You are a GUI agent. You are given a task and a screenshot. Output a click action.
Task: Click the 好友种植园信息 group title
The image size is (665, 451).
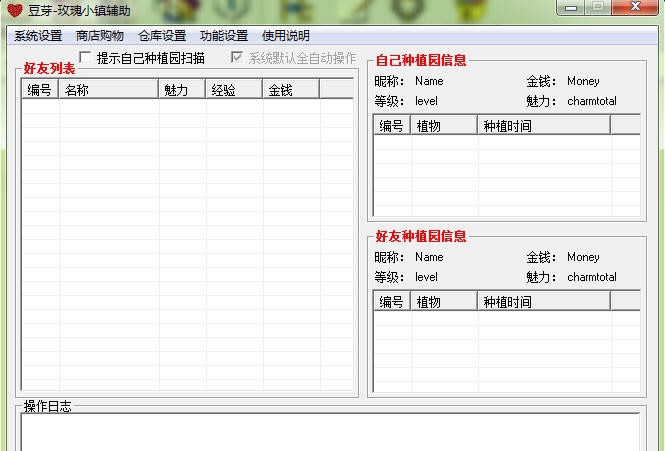(x=421, y=236)
